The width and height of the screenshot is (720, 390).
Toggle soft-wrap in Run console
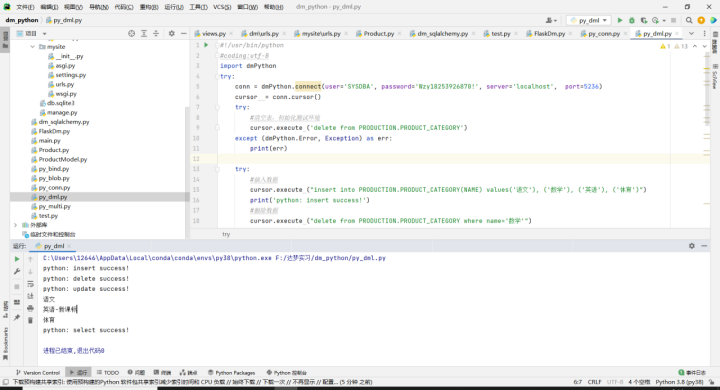pyautogui.click(x=30, y=284)
